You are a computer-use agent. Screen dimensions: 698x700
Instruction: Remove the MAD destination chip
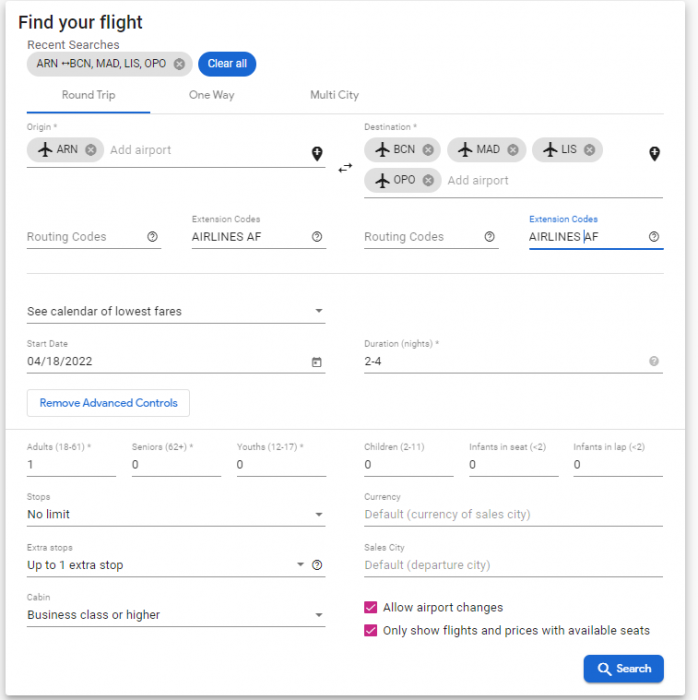coord(513,150)
